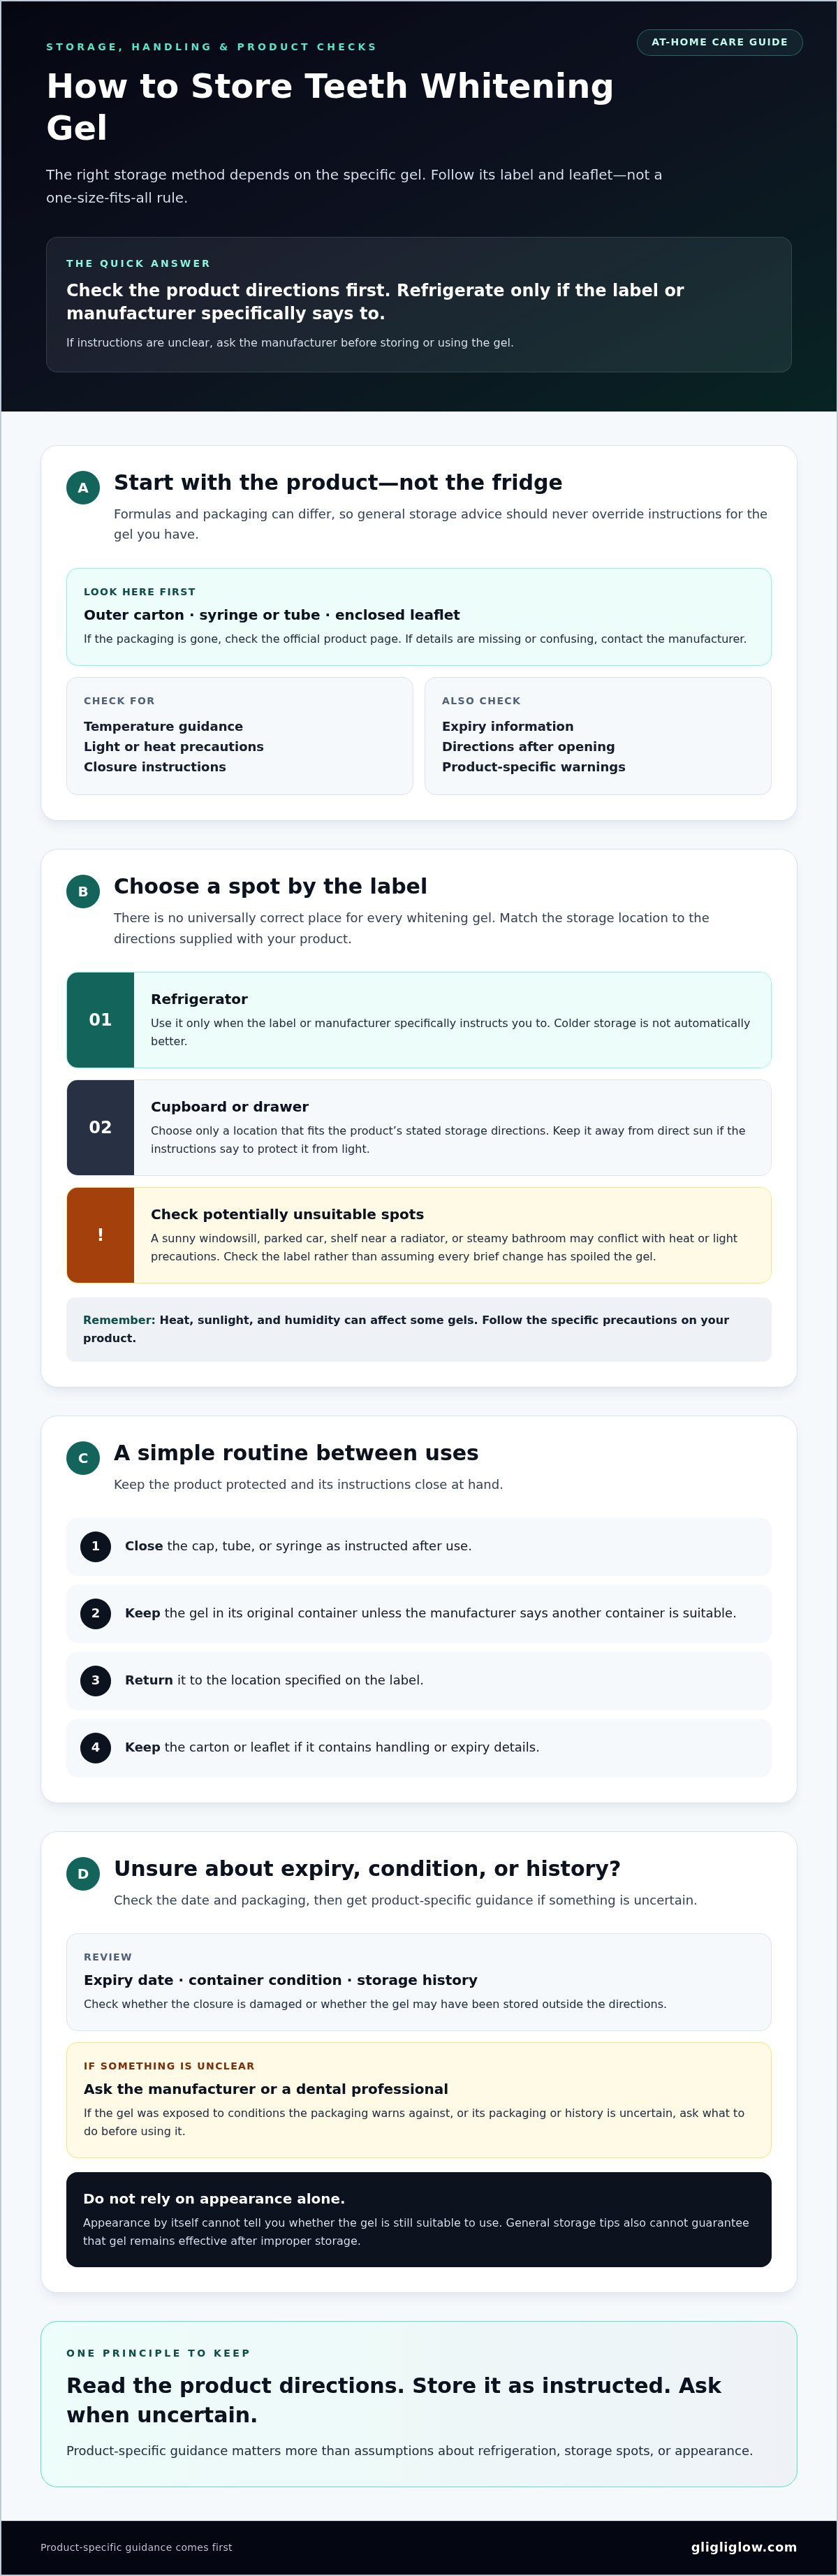Select the Remember note about heat and sunlight
Image resolution: width=838 pixels, height=2576 pixels.
[x=419, y=1329]
